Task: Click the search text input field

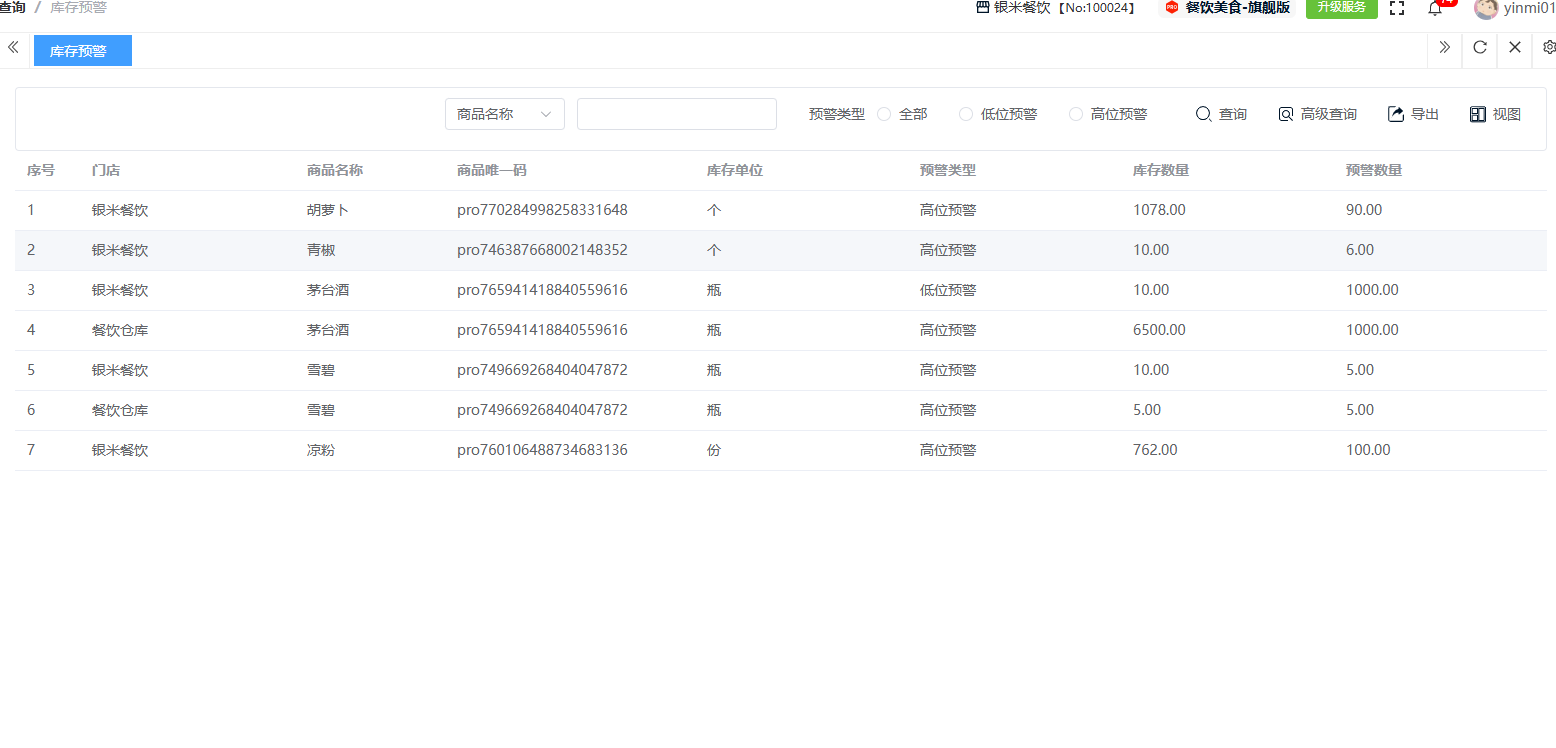Action: 676,114
